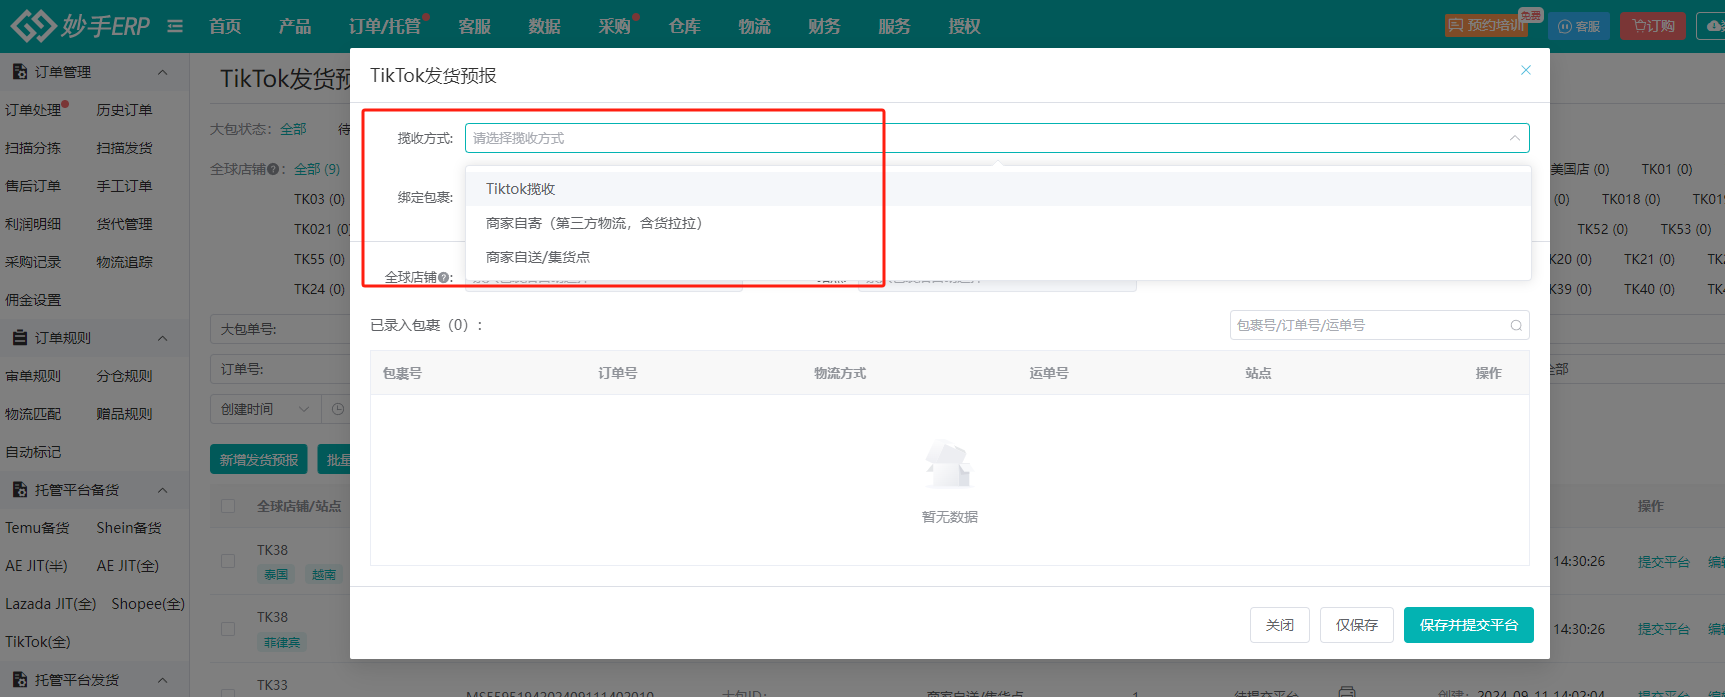Open Temu备货 in sidebar
Viewport: 1725px width, 697px height.
tap(37, 528)
